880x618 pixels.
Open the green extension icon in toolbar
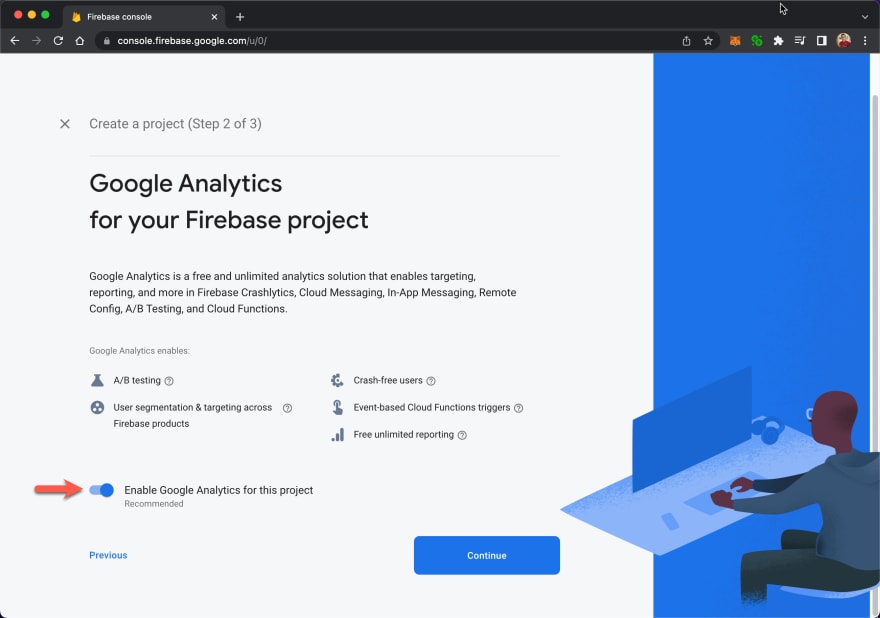tap(757, 40)
